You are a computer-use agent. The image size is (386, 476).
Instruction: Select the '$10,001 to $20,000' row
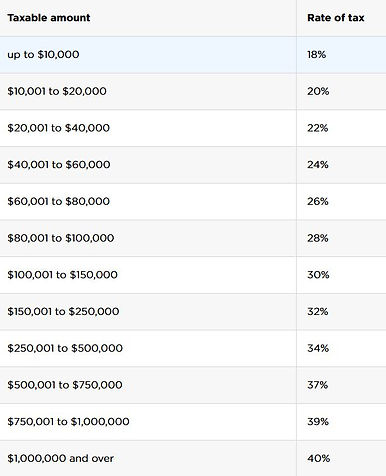pyautogui.click(x=193, y=92)
